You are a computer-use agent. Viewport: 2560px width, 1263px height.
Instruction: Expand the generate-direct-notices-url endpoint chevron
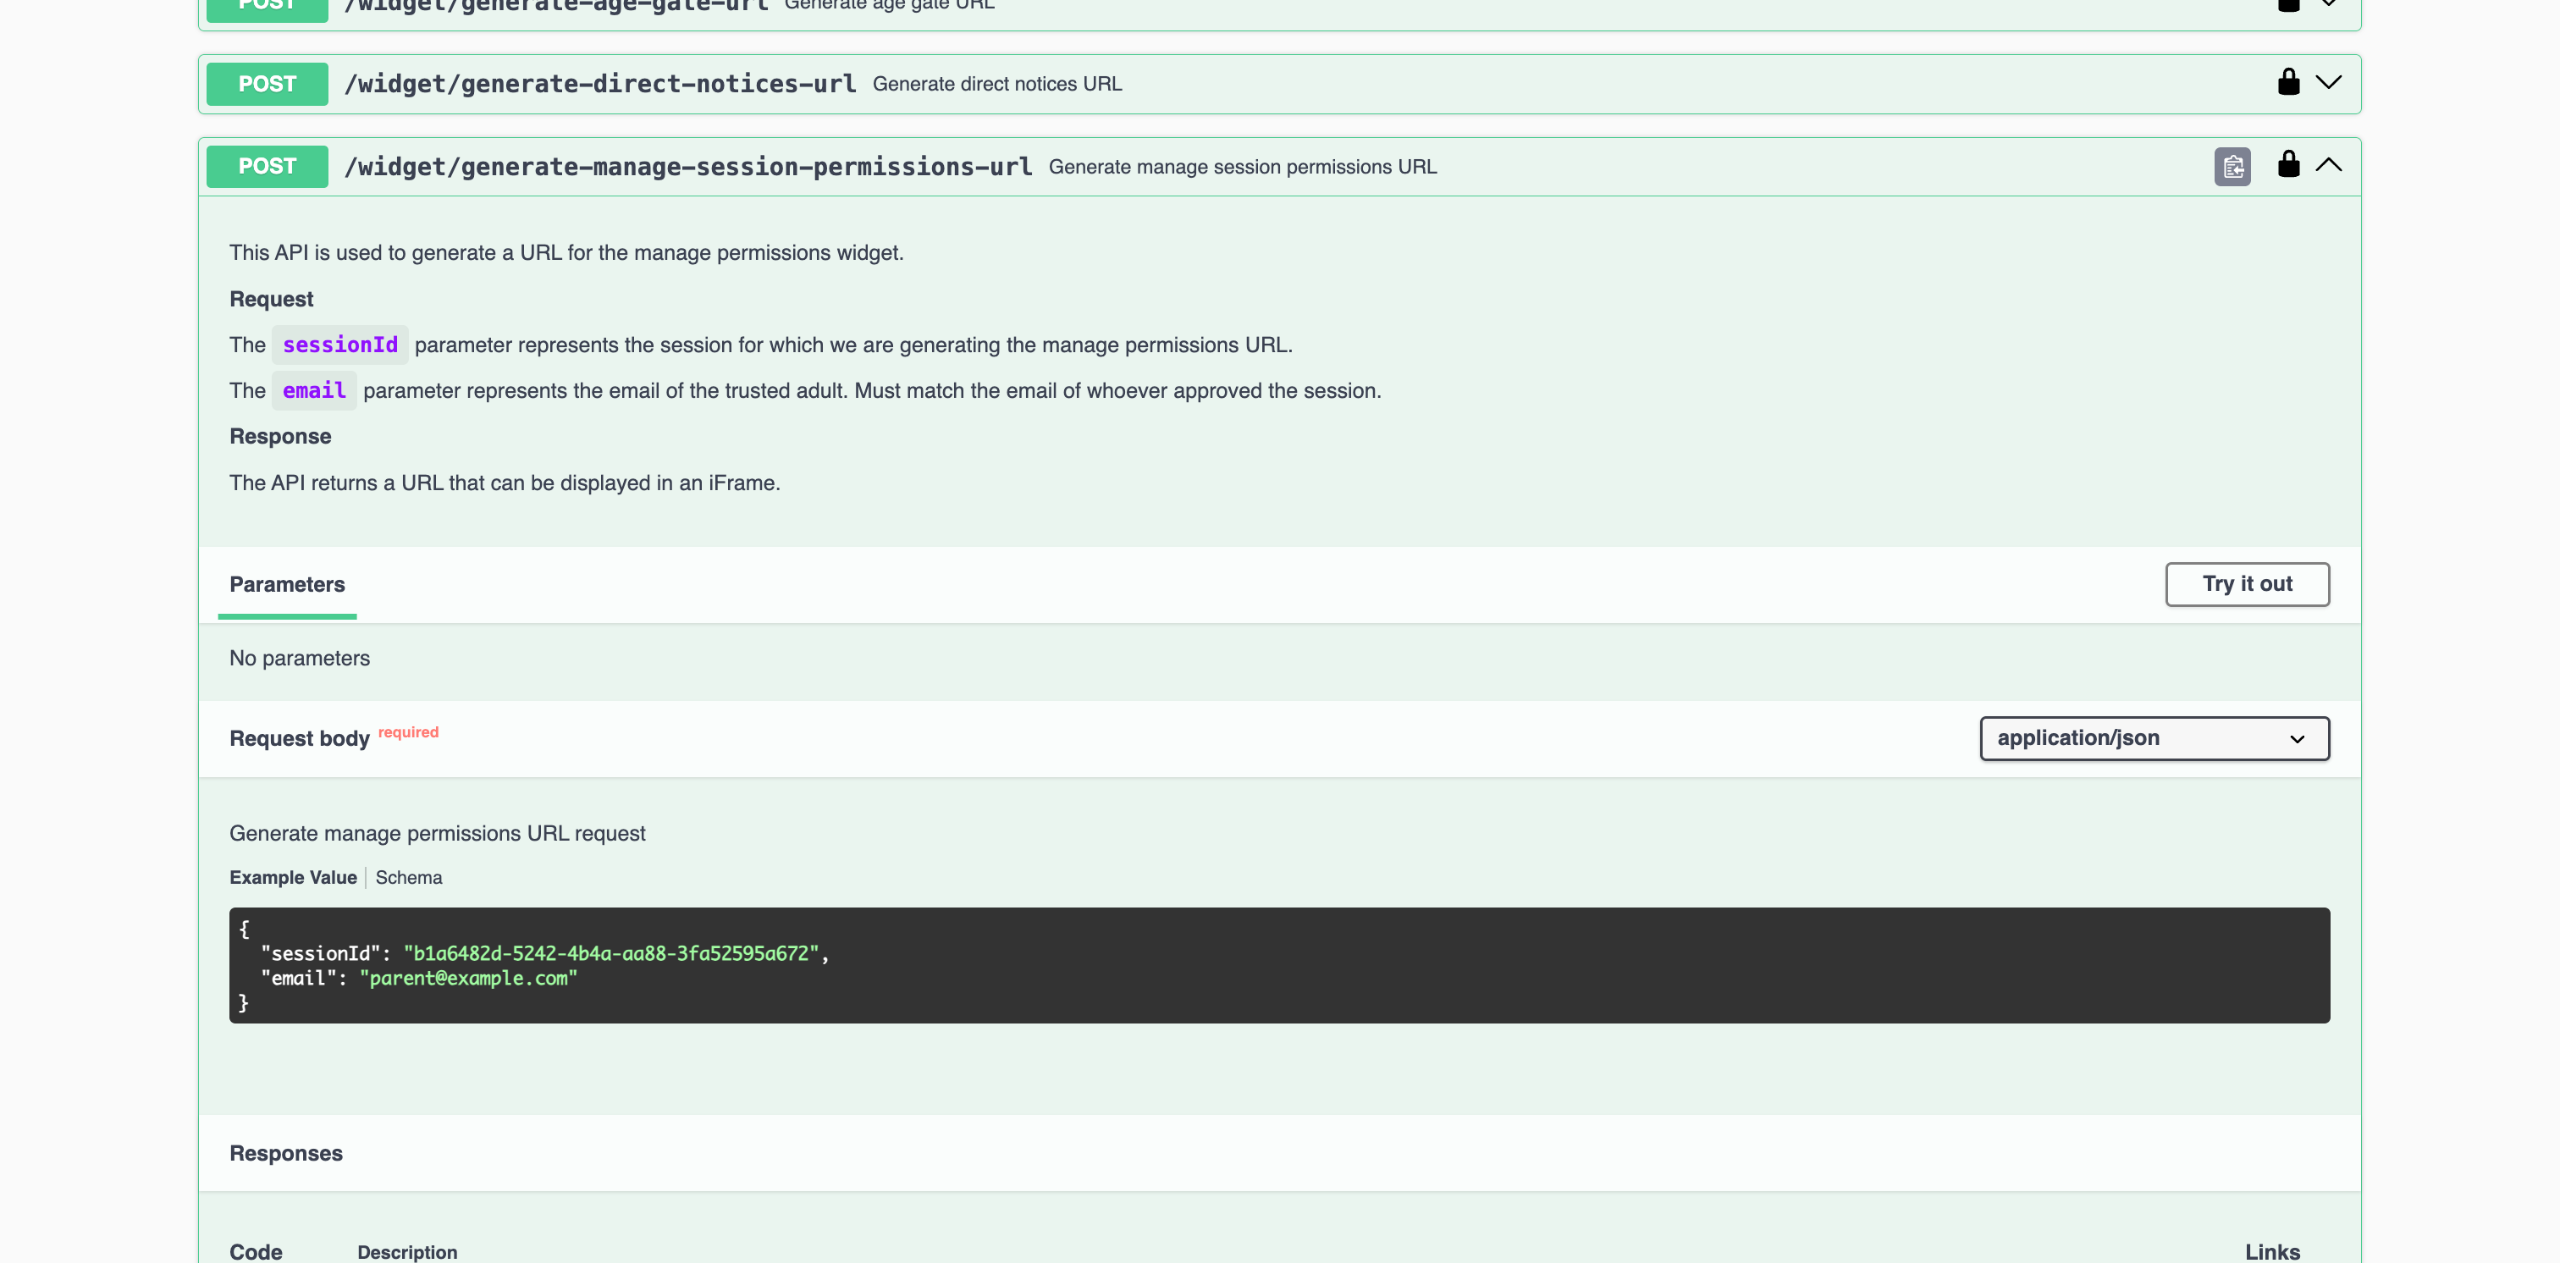(x=2328, y=82)
